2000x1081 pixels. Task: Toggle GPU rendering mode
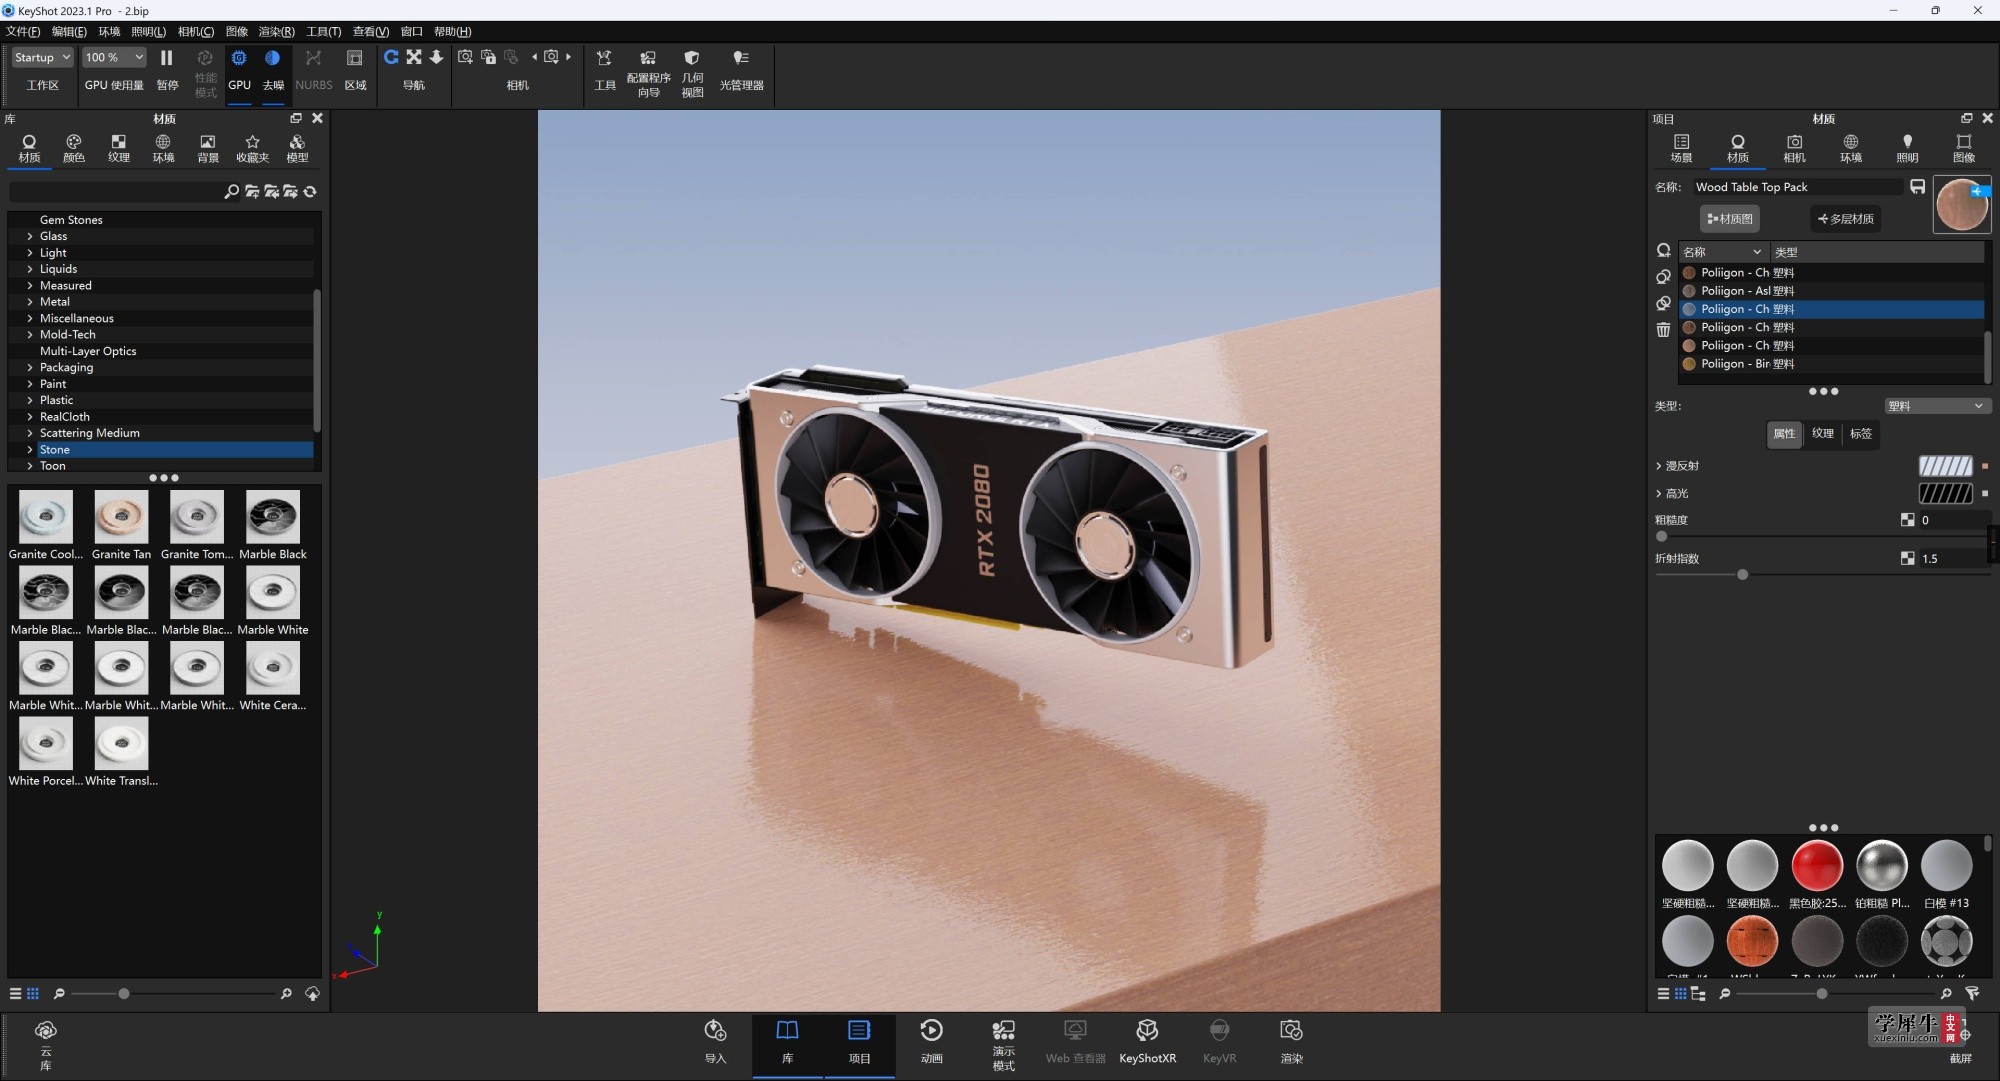coord(239,69)
